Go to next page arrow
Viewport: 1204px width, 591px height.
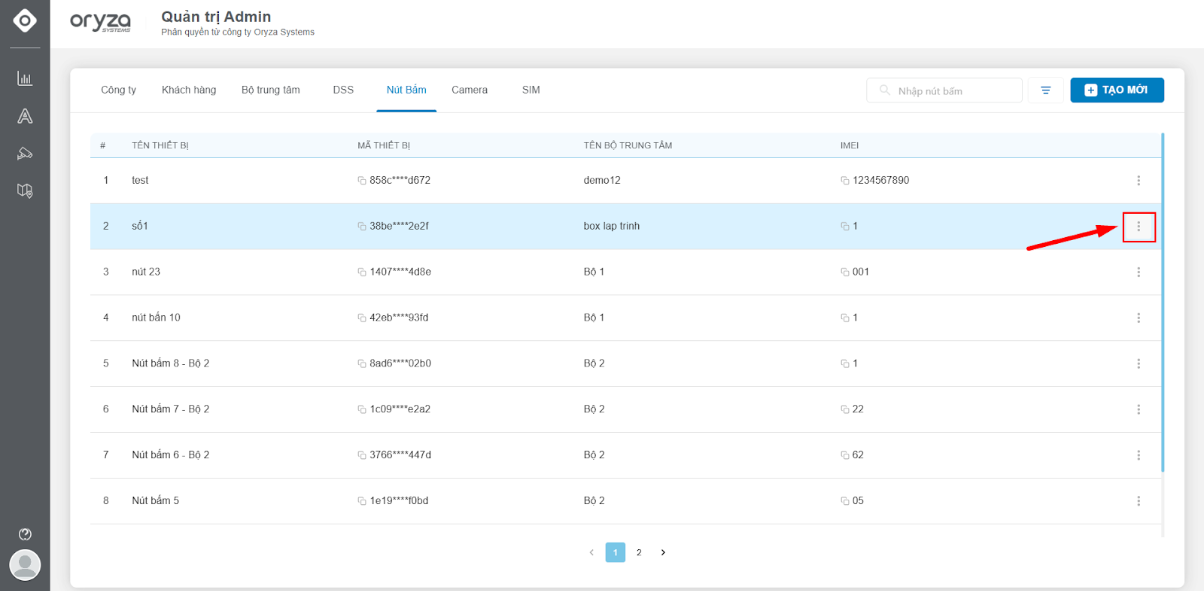pos(662,552)
